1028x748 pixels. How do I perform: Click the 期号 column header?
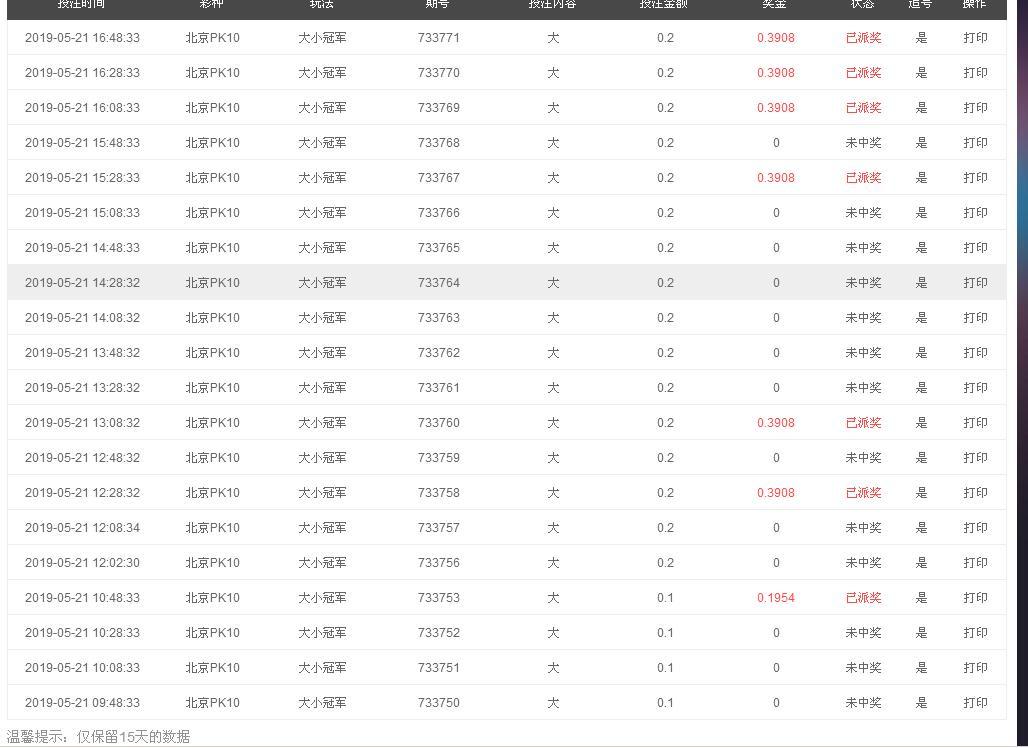(x=437, y=4)
